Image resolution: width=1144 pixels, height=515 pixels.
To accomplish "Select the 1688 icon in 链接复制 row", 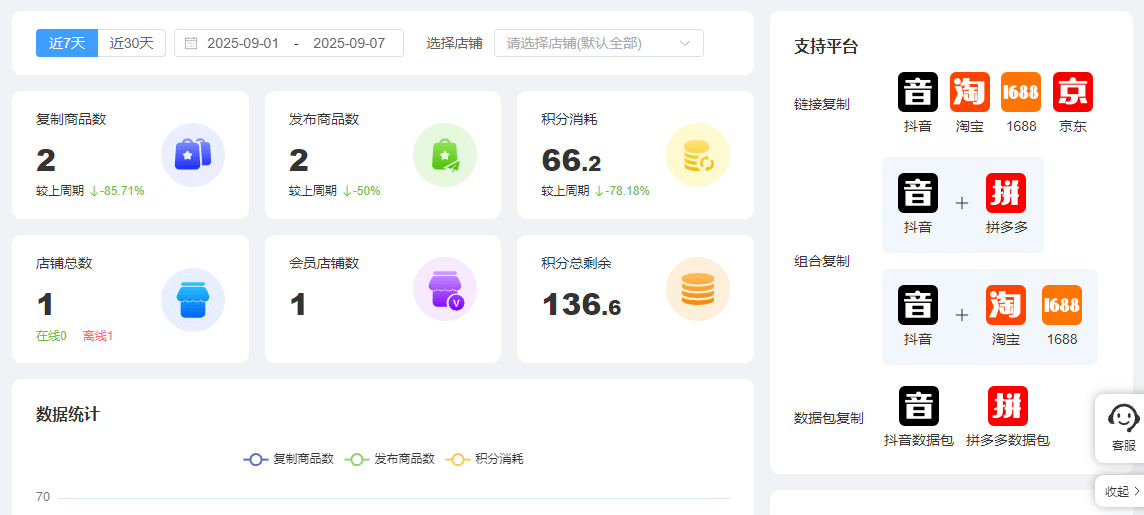I will click(x=1021, y=92).
